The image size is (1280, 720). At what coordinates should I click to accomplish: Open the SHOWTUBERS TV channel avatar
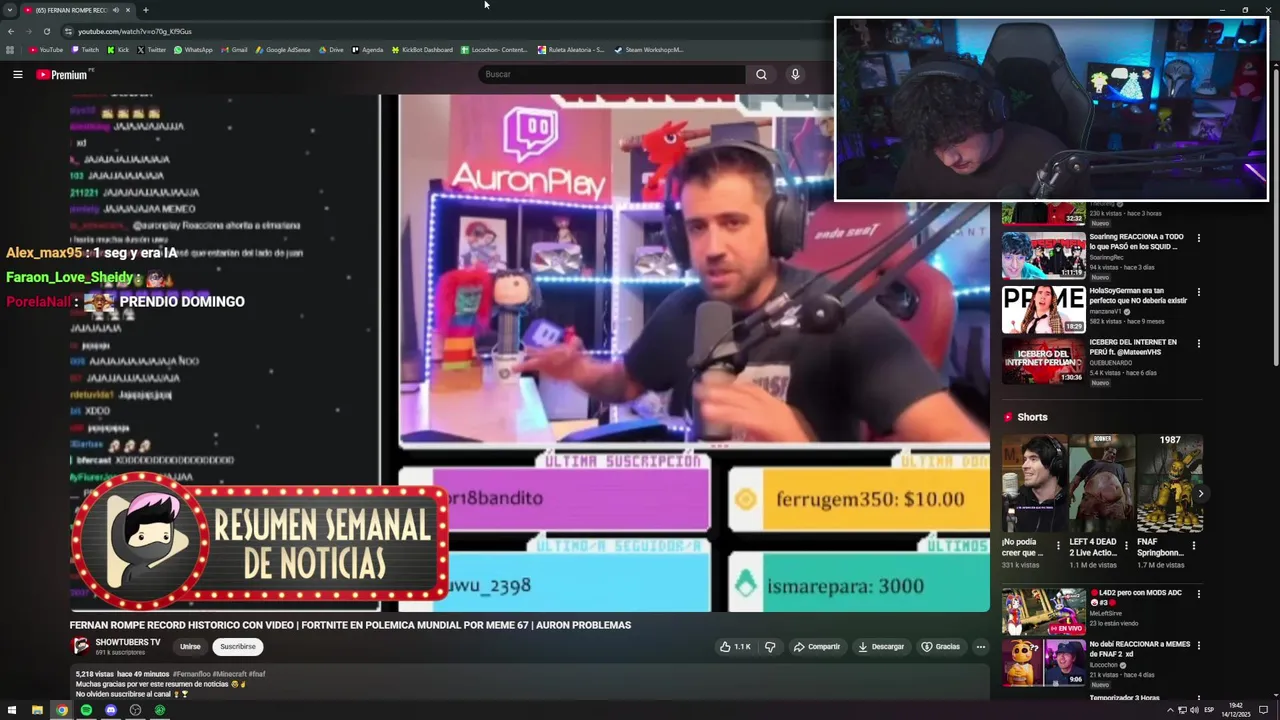pos(81,646)
